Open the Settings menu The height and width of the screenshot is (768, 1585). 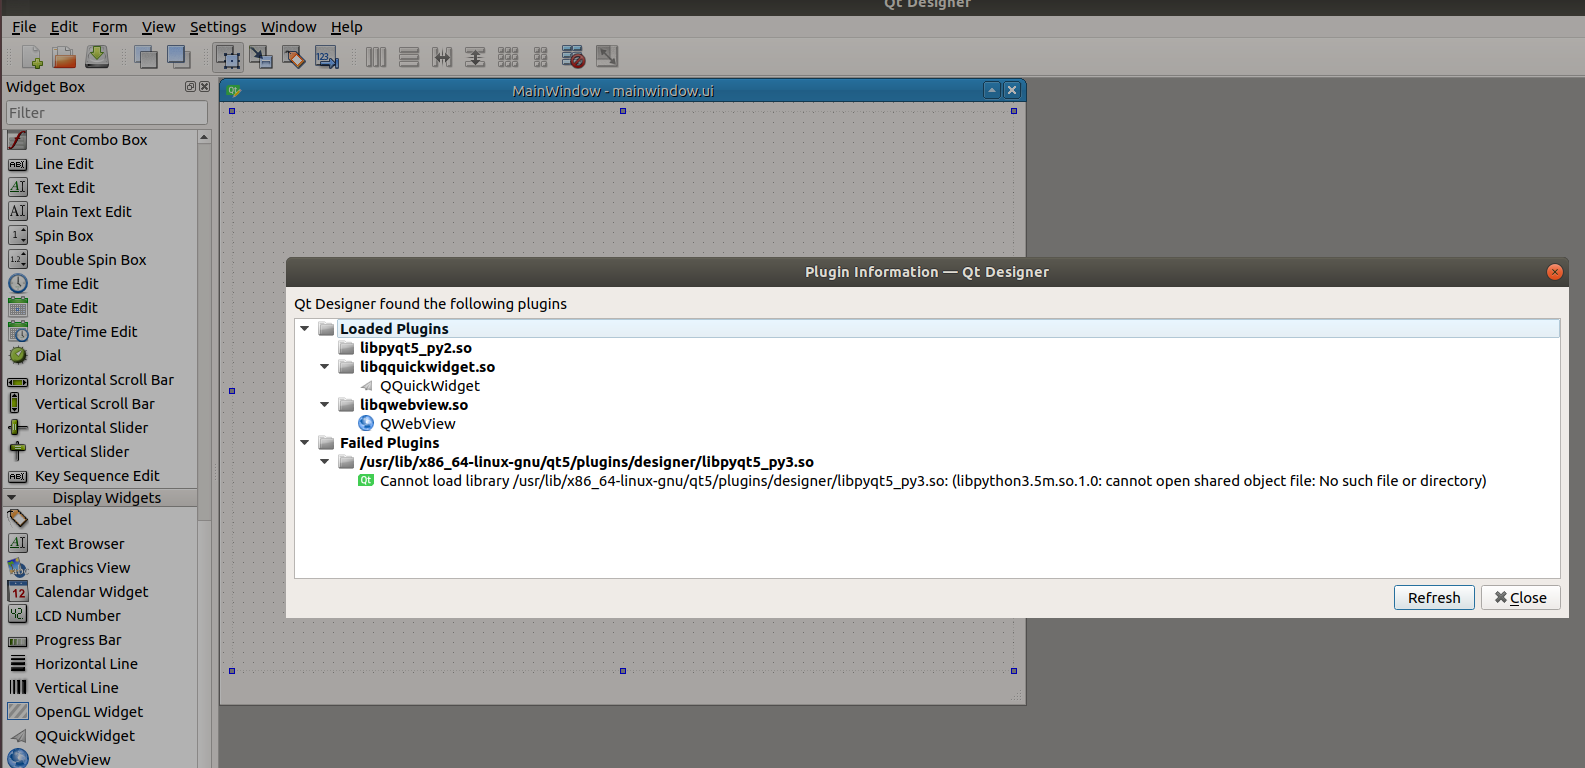[218, 27]
